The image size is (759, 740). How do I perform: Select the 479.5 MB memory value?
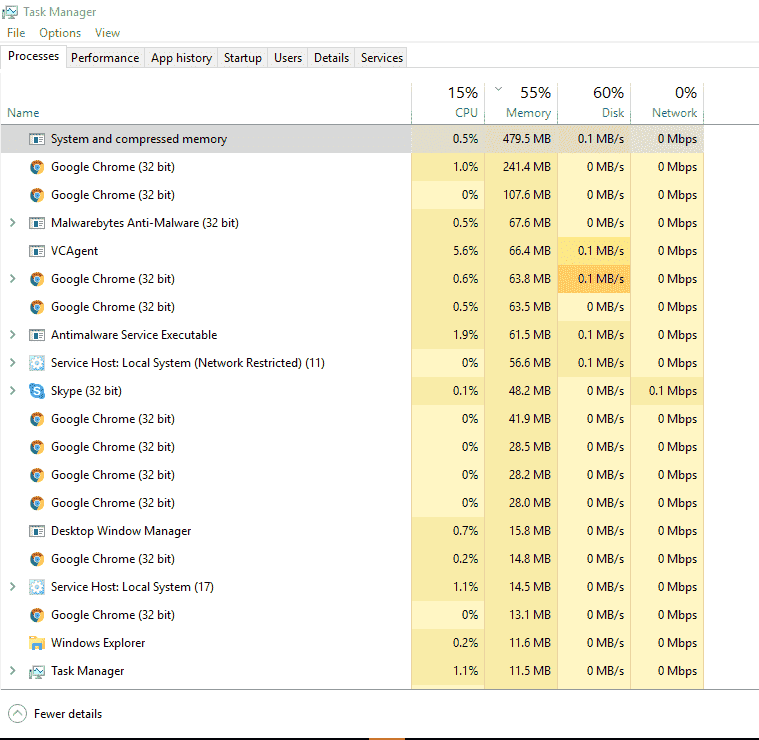(x=521, y=139)
